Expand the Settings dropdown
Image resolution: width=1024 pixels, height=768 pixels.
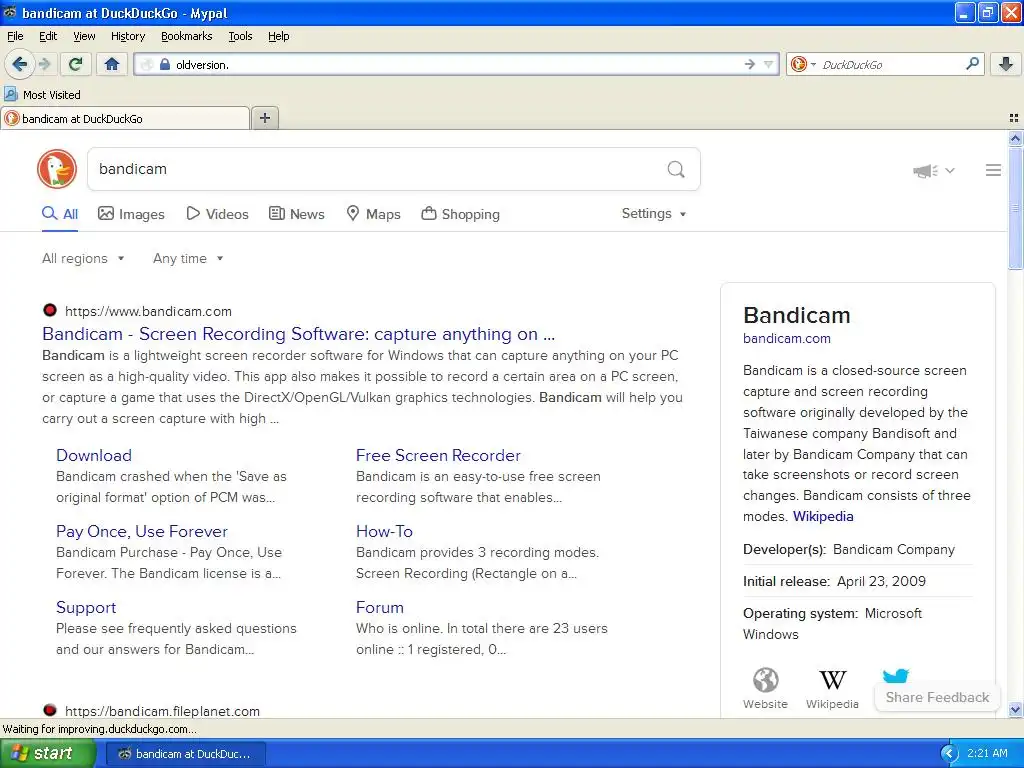[654, 214]
